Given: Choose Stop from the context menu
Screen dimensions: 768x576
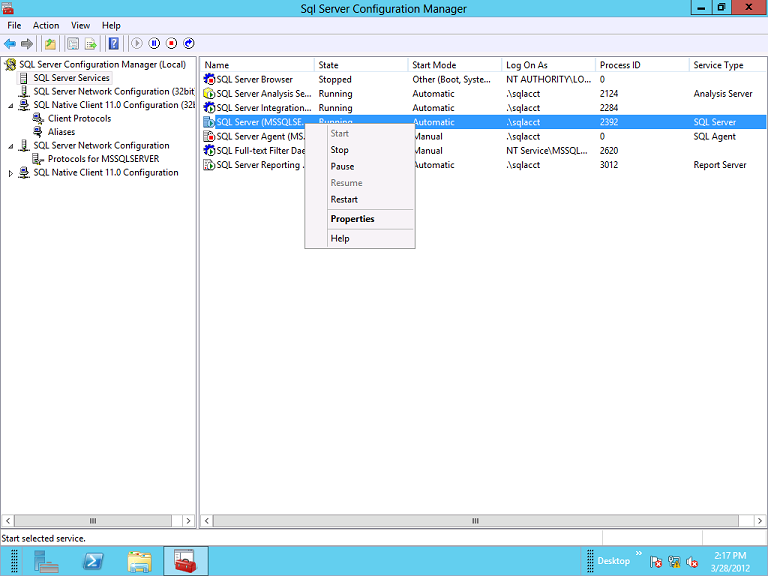Looking at the screenshot, I should coord(360,150).
